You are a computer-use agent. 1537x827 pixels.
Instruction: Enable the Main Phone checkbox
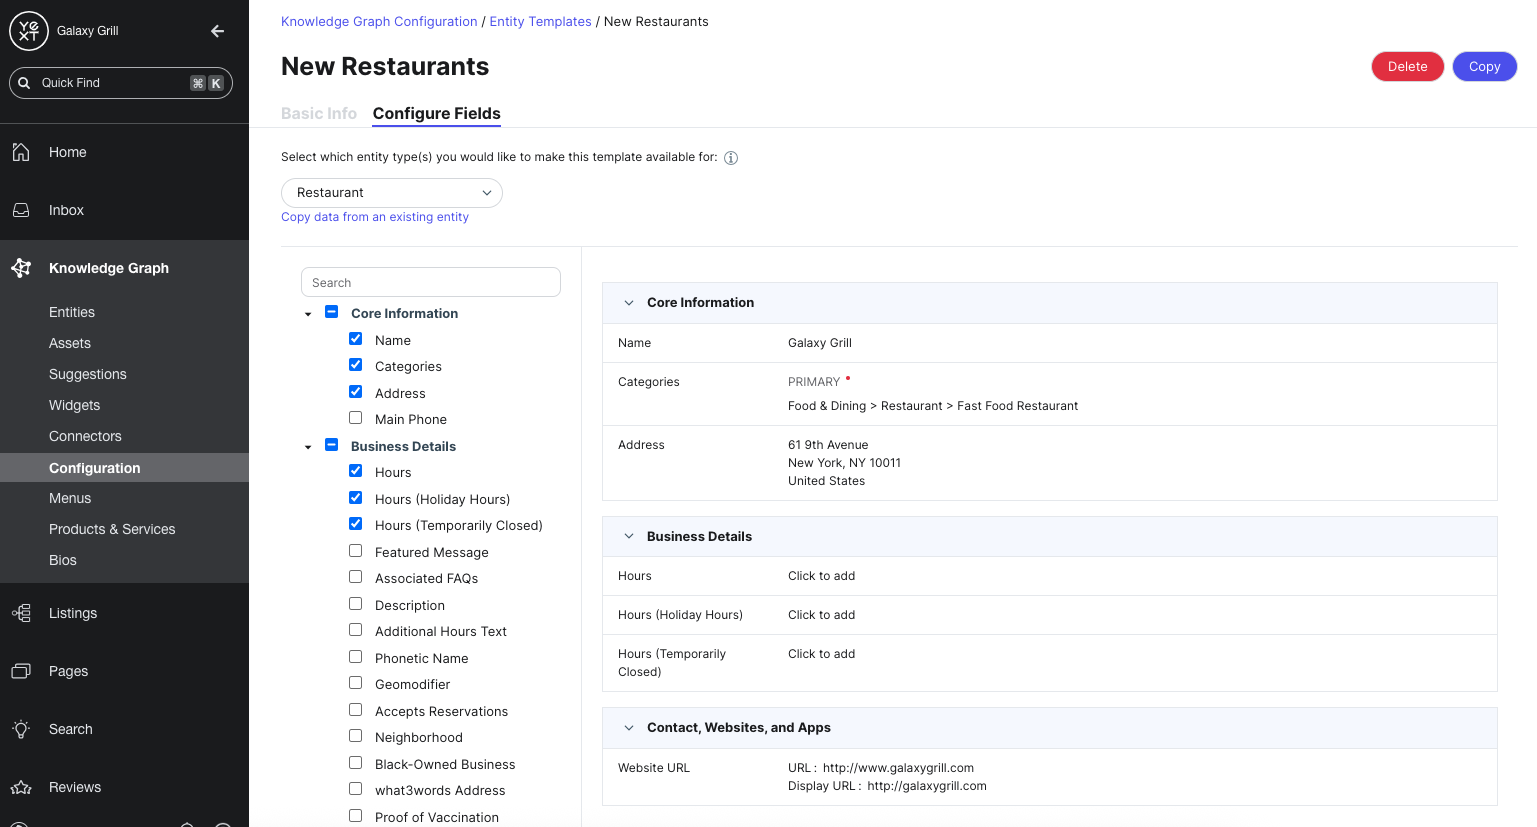coord(355,418)
